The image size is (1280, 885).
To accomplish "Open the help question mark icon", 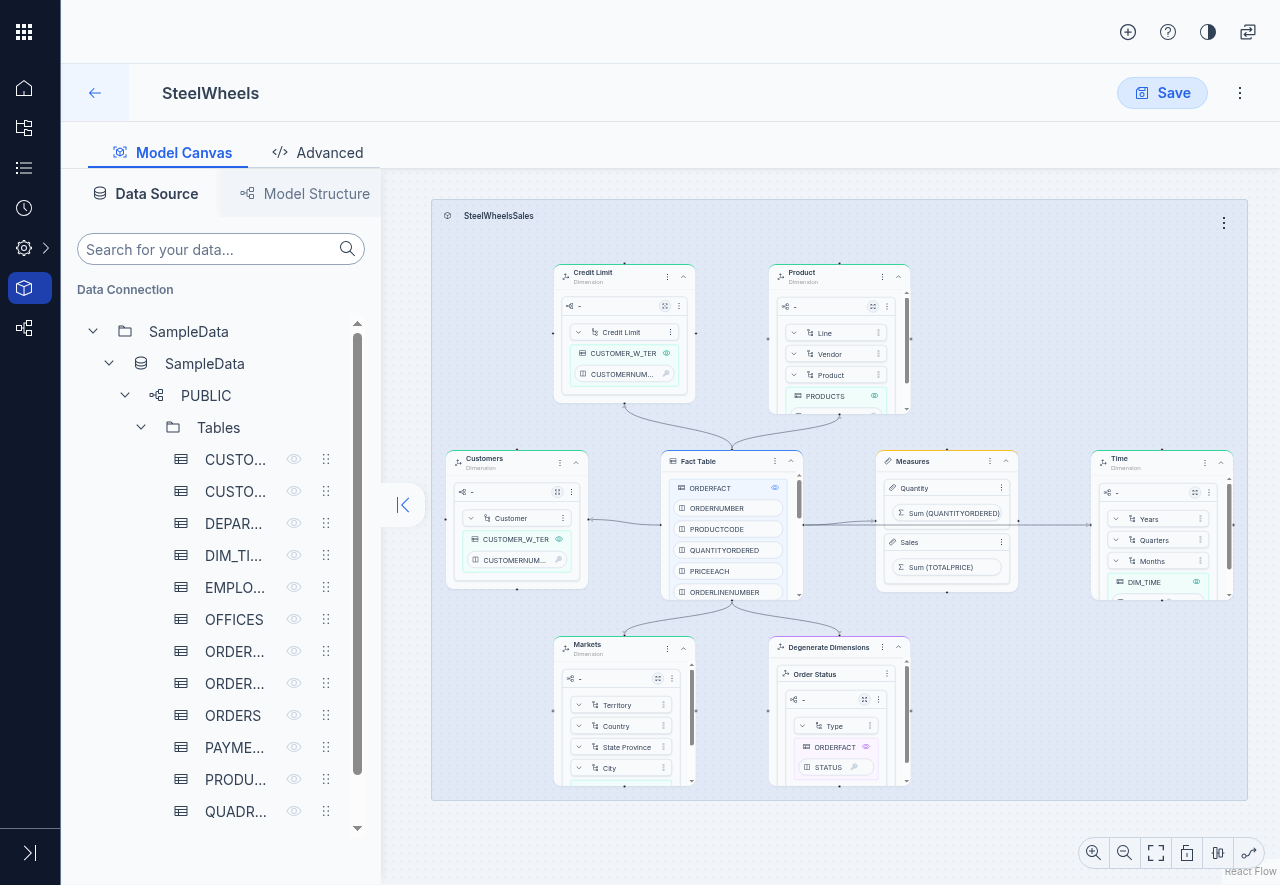I will 1168,32.
